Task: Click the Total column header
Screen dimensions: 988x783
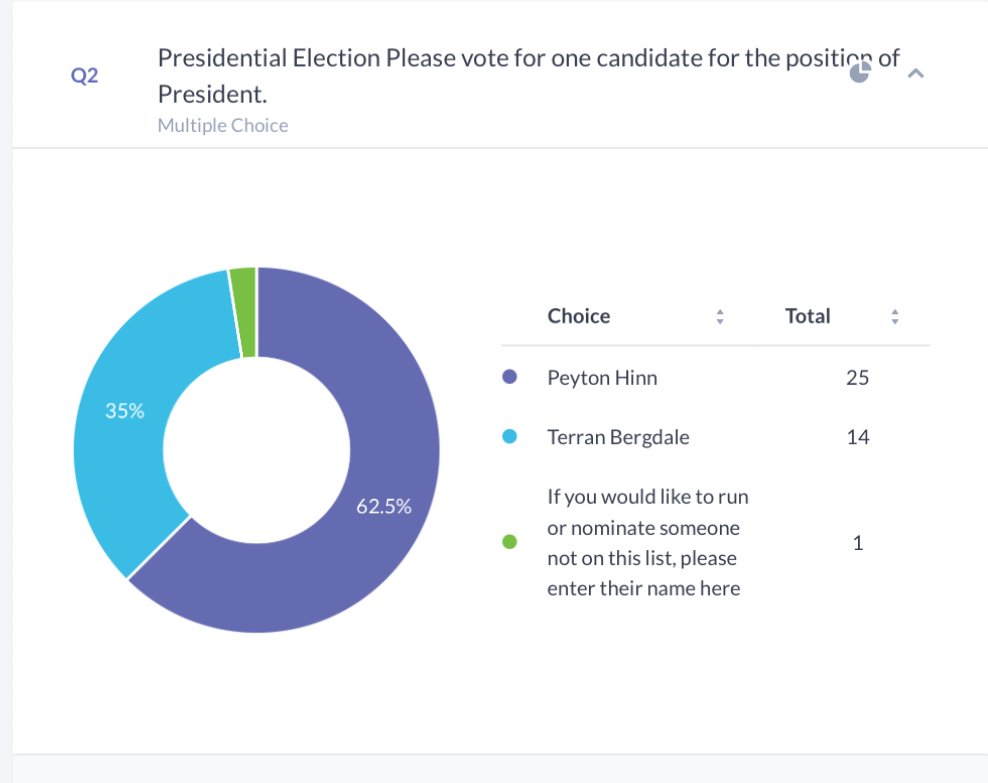Action: pyautogui.click(x=808, y=316)
